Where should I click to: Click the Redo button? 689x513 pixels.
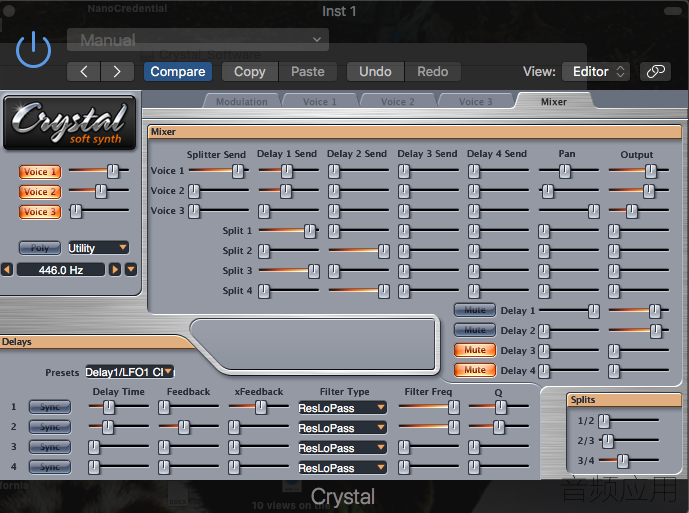pyautogui.click(x=432, y=72)
